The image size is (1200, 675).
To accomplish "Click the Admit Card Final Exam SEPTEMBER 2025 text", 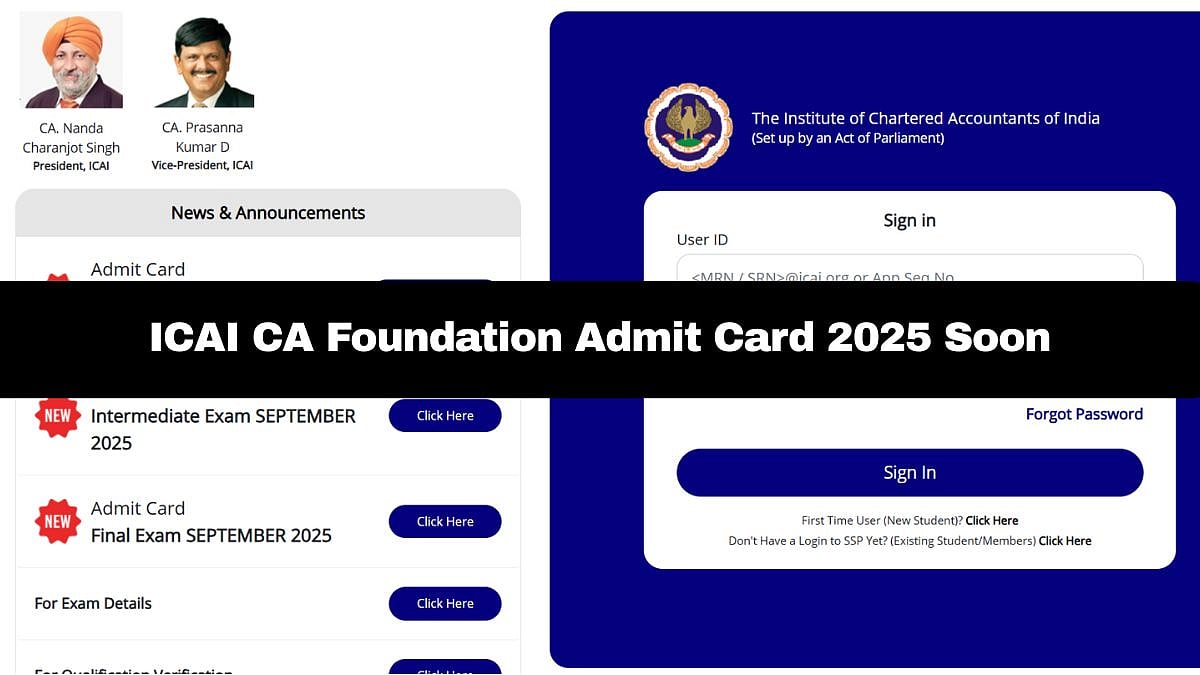I will (211, 522).
